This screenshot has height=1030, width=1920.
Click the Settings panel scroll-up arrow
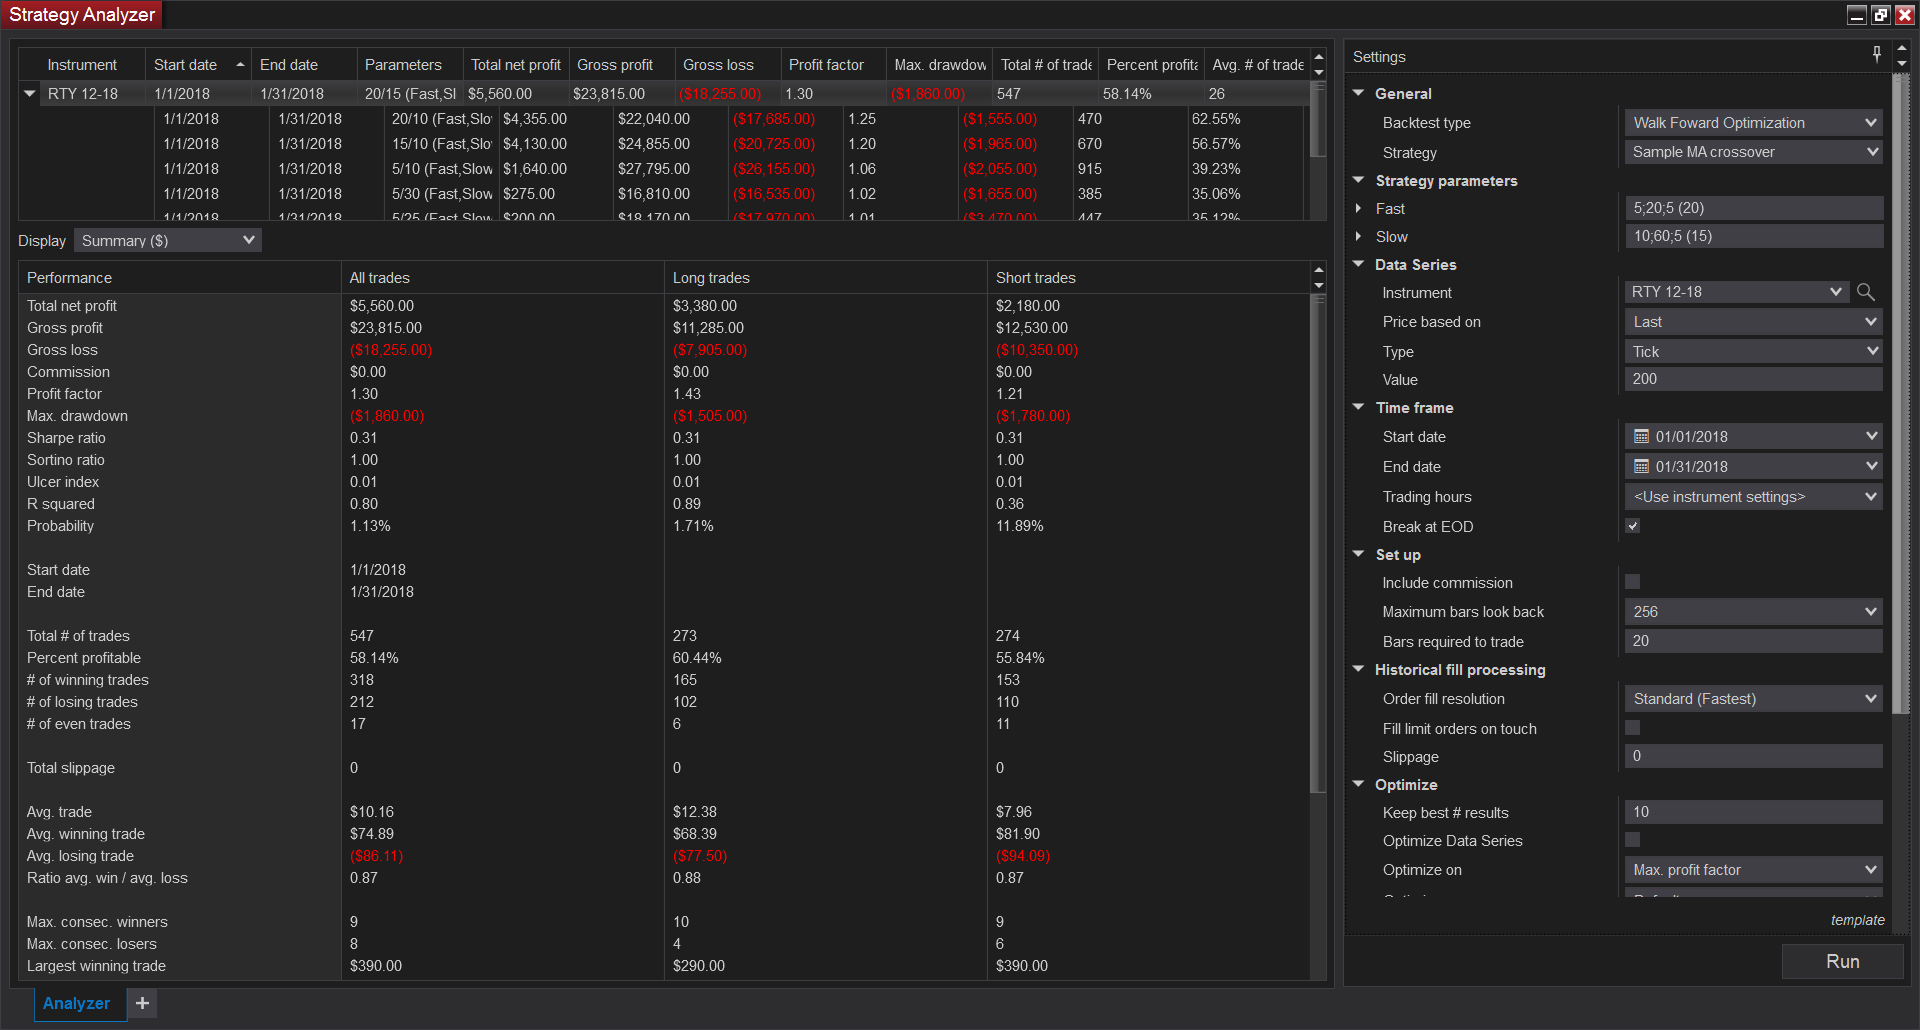tap(1901, 48)
